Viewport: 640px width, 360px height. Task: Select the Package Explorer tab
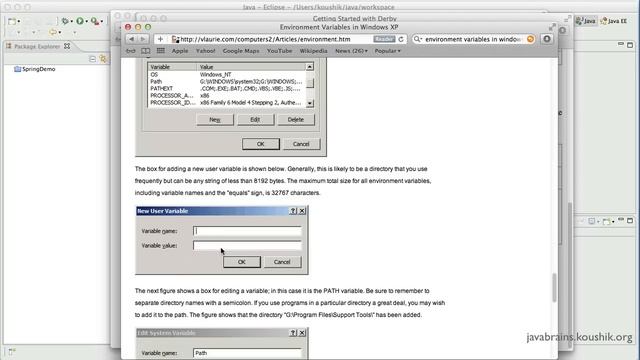(37, 47)
